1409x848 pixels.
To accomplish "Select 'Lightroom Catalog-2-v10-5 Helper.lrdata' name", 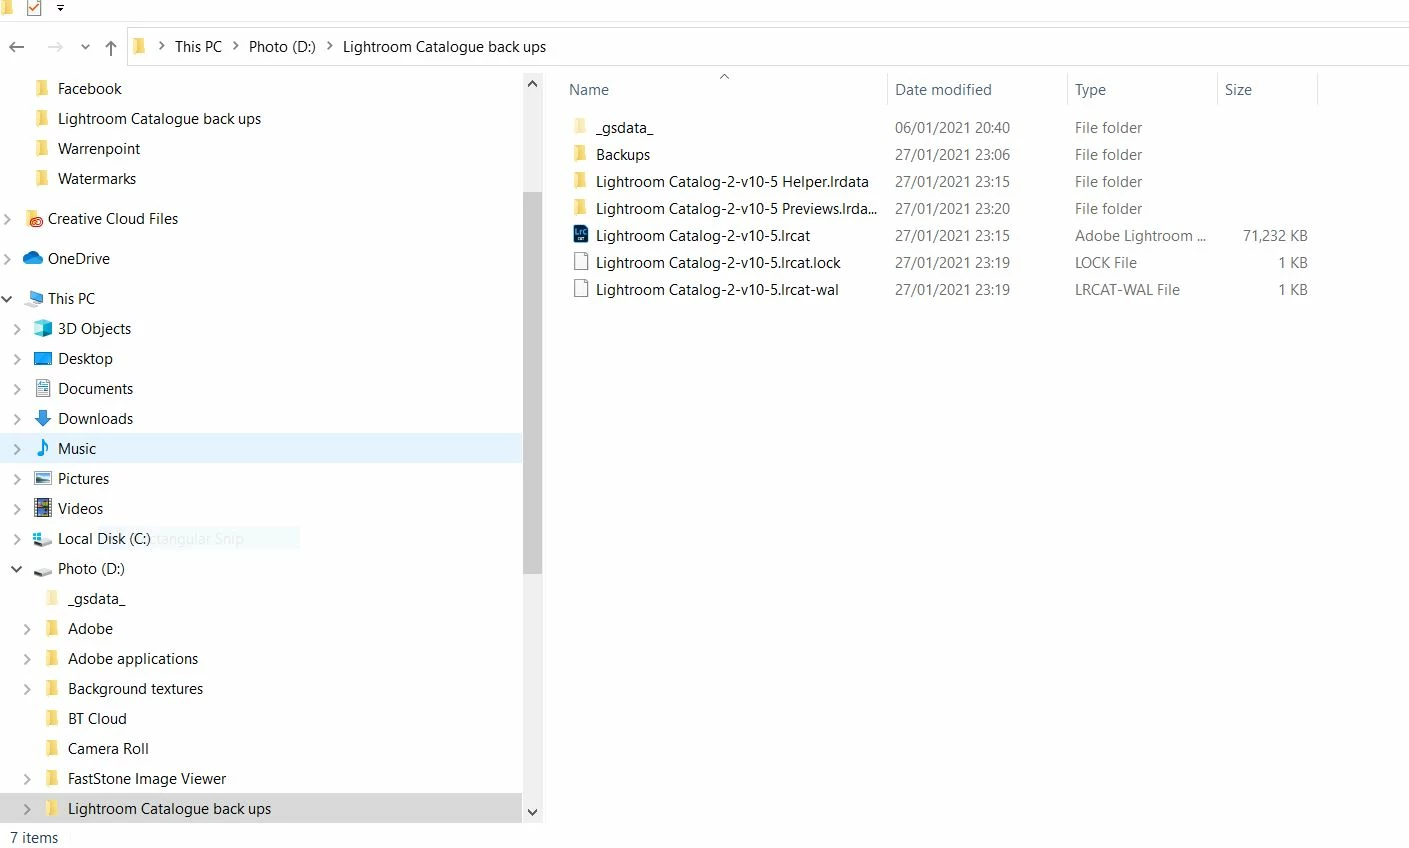I will tap(732, 182).
